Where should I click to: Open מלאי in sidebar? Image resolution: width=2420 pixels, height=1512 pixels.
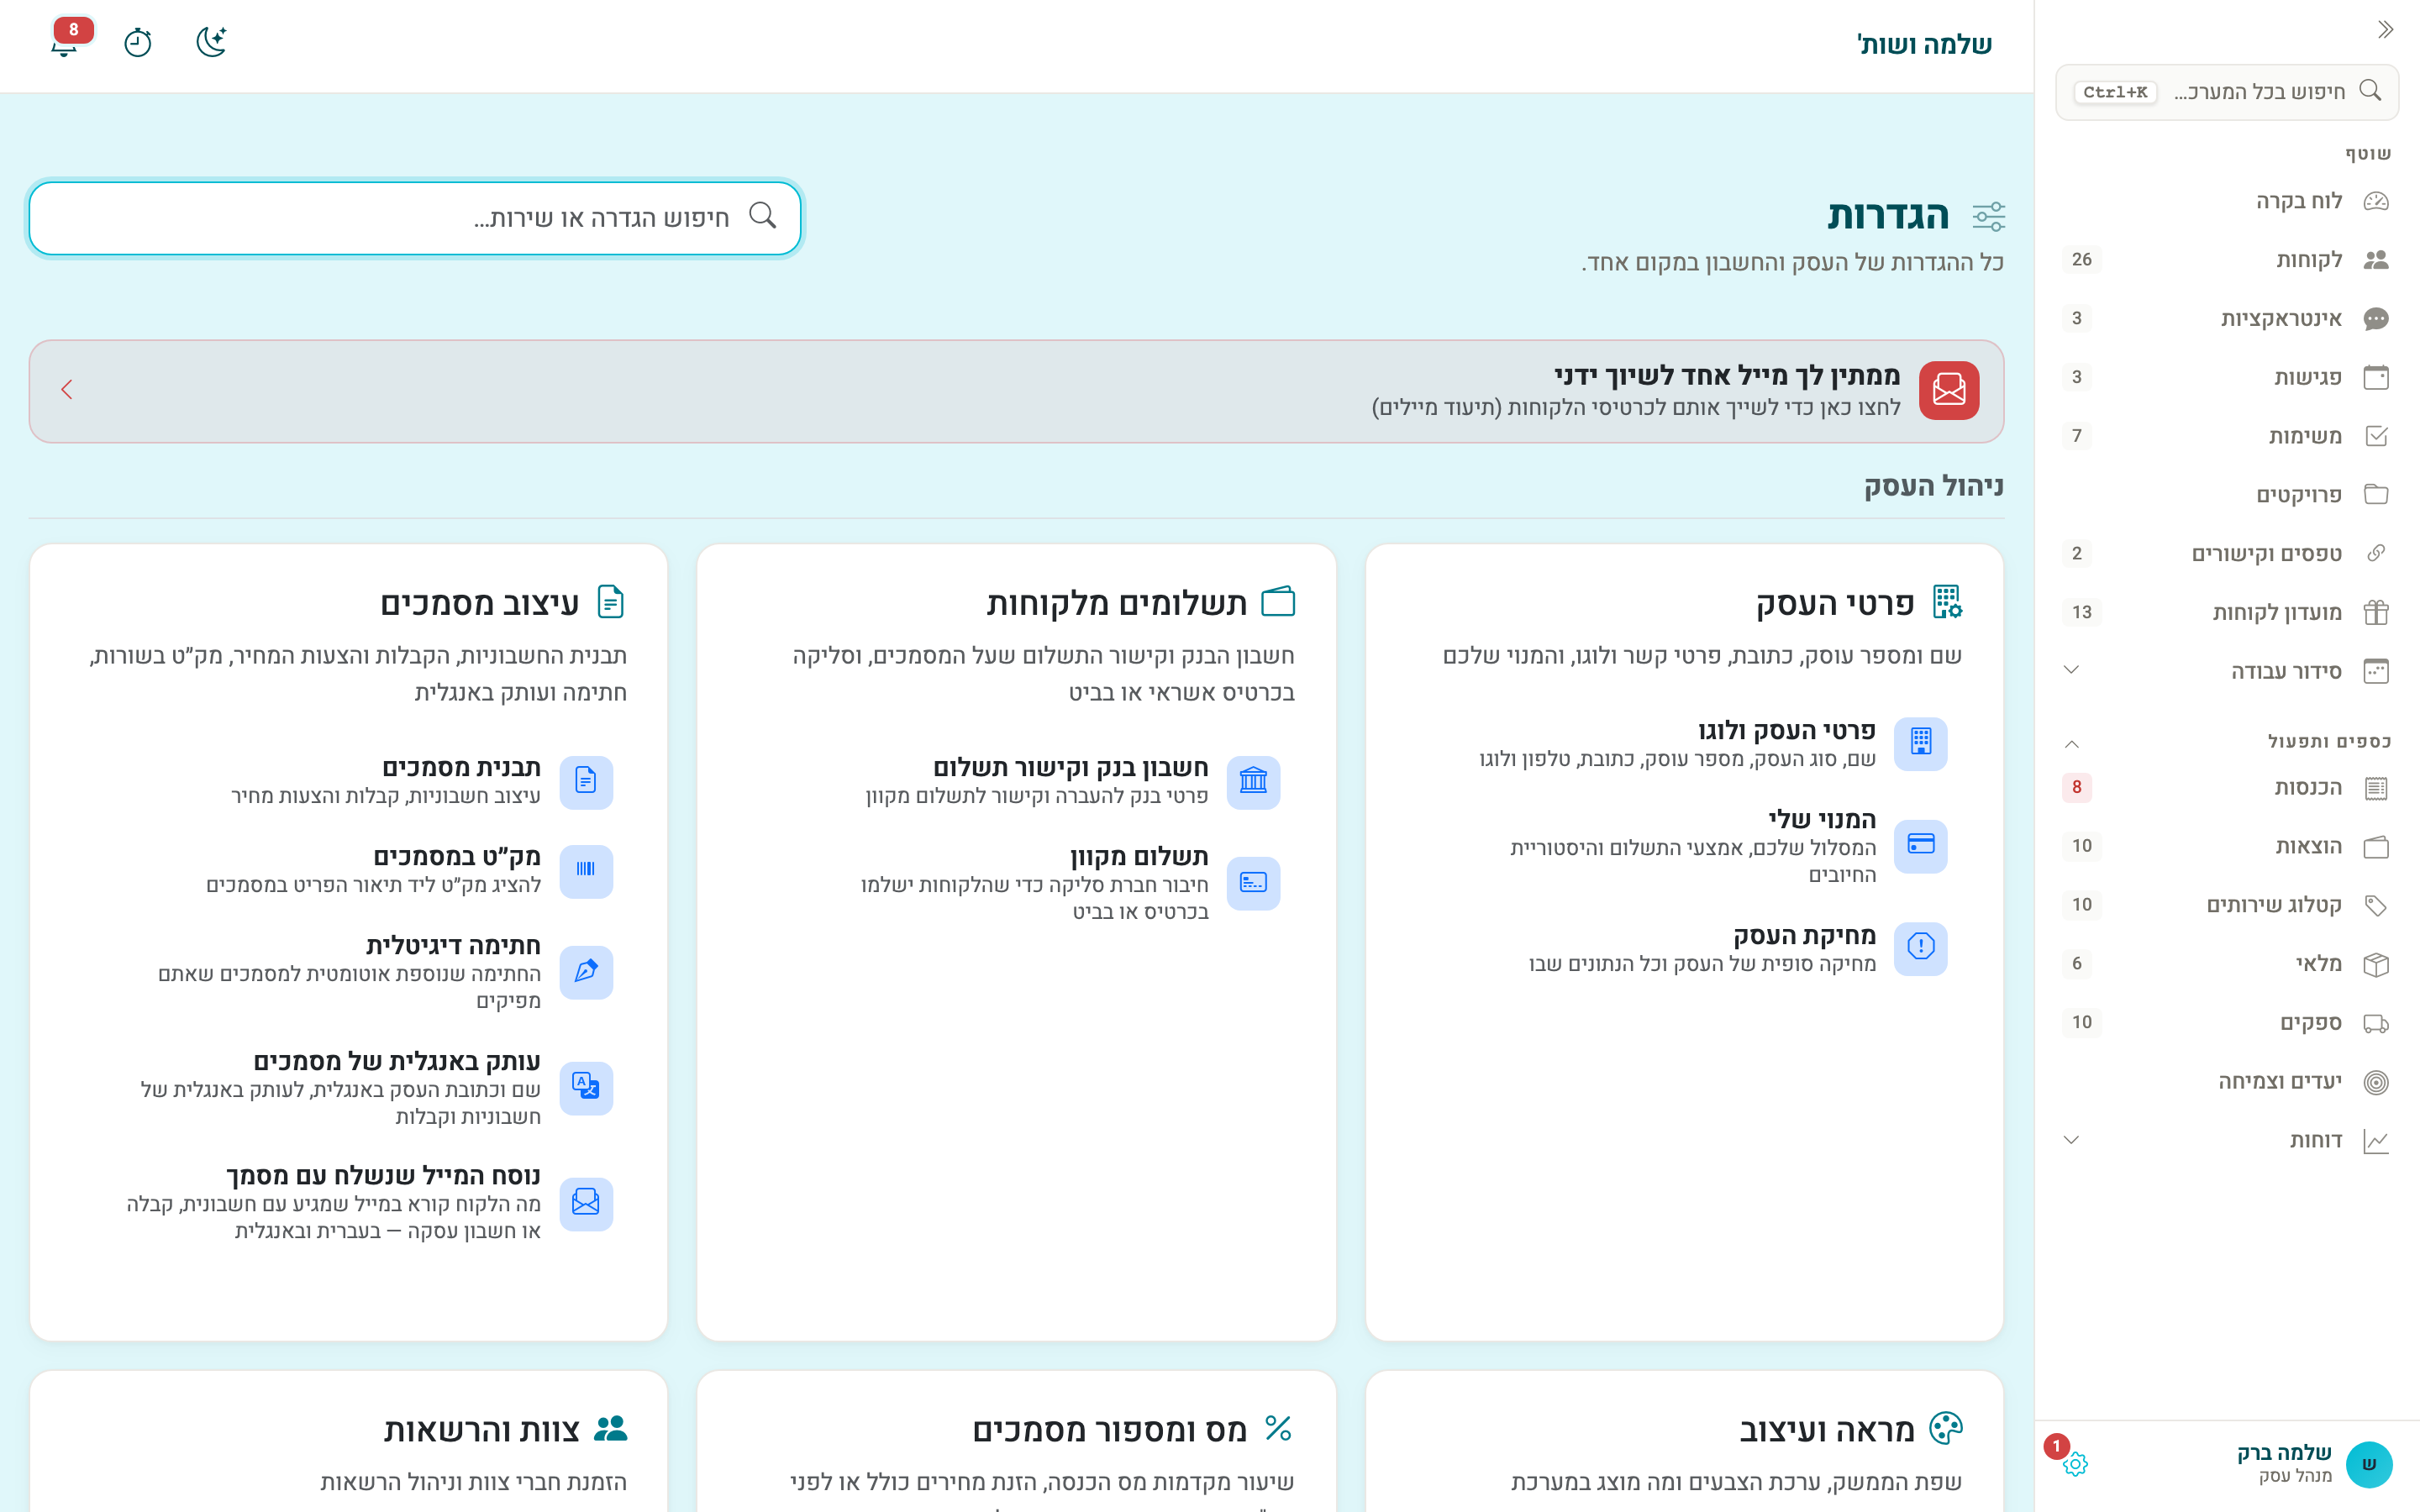pos(2227,964)
